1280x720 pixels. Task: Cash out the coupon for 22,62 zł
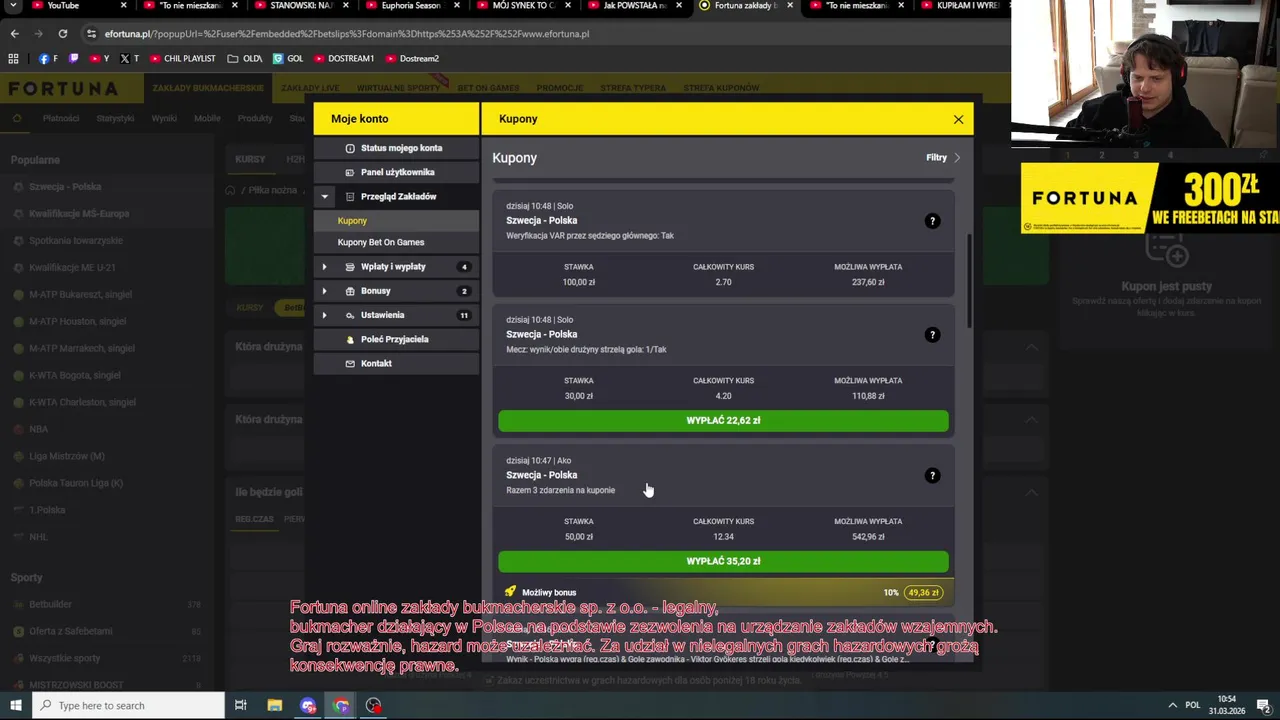point(723,421)
